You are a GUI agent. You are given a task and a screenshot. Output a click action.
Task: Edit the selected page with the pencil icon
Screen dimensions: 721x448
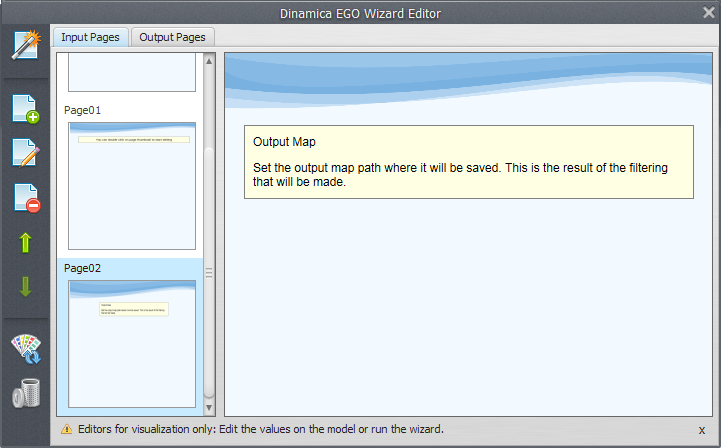point(26,153)
